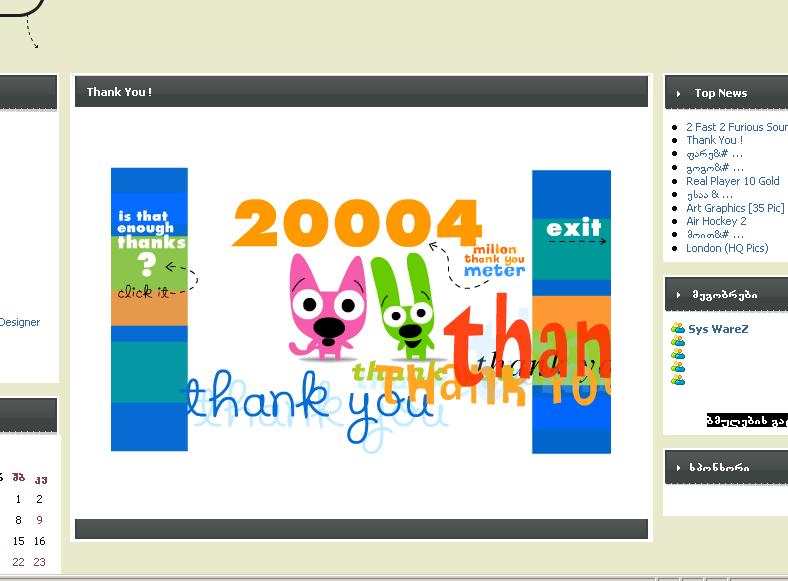This screenshot has height=581, width=788.
Task: Open the Art Graphics [35 Pic] link
Action: click(735, 208)
